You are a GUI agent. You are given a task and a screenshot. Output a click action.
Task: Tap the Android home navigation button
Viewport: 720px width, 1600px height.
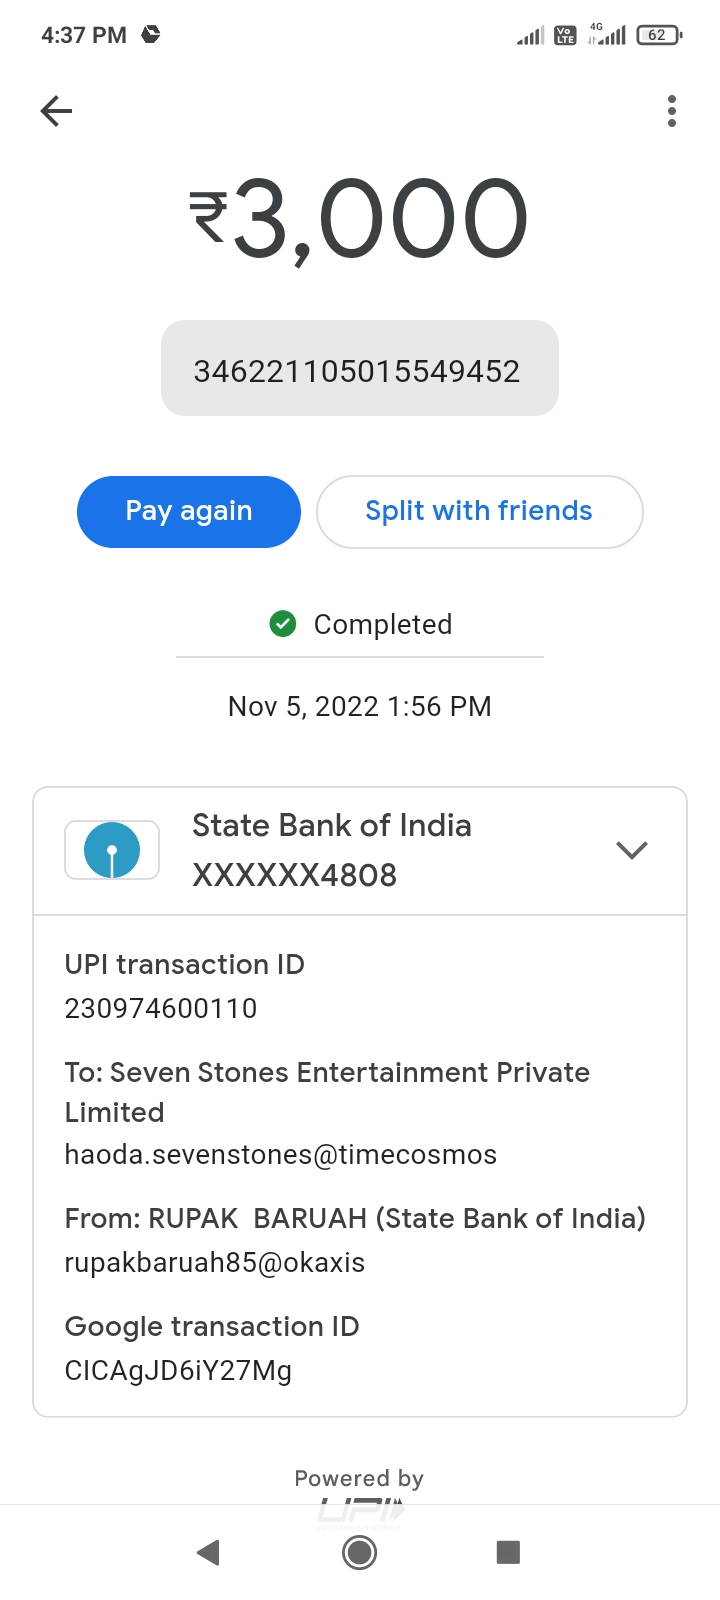(360, 1552)
